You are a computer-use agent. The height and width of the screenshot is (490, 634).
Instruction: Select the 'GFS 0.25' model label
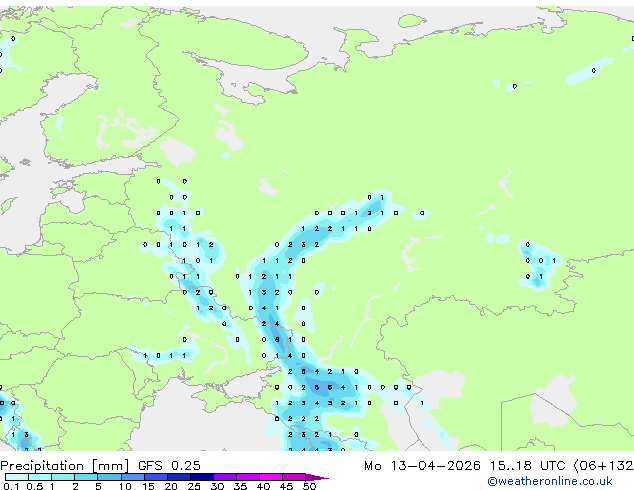[x=169, y=466]
